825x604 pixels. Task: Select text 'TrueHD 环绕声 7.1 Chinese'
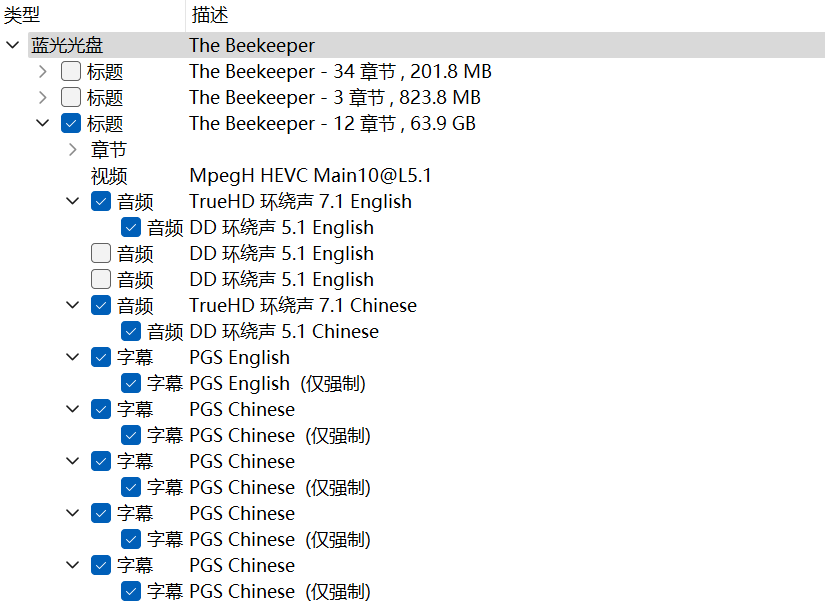pos(303,306)
